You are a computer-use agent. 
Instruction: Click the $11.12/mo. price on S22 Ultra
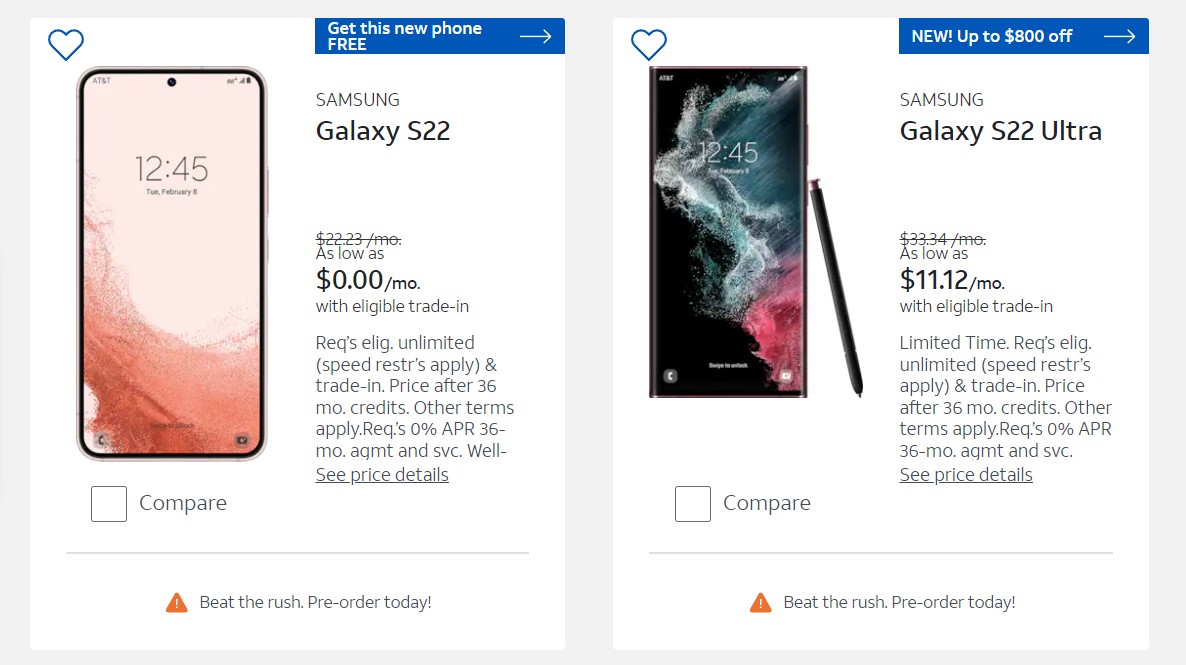(934, 279)
